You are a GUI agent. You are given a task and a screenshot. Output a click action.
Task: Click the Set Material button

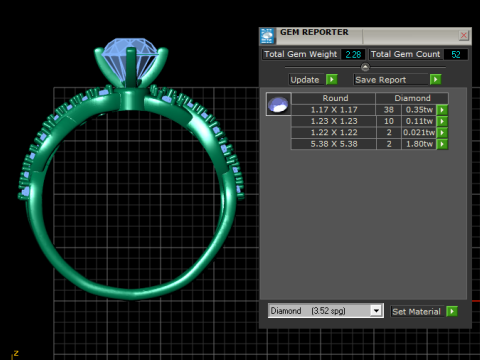coord(417,312)
